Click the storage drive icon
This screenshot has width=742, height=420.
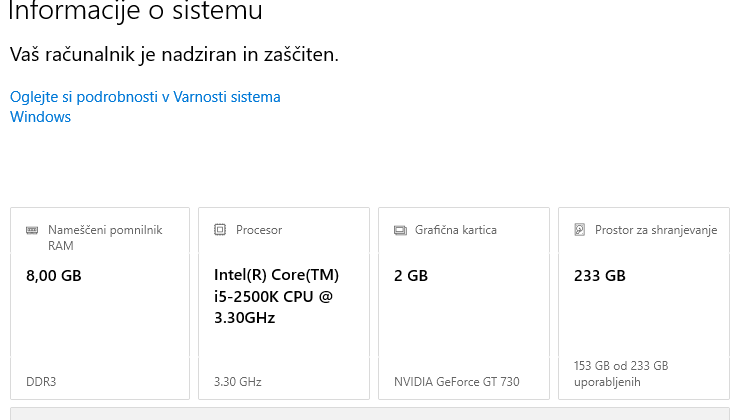(x=580, y=229)
